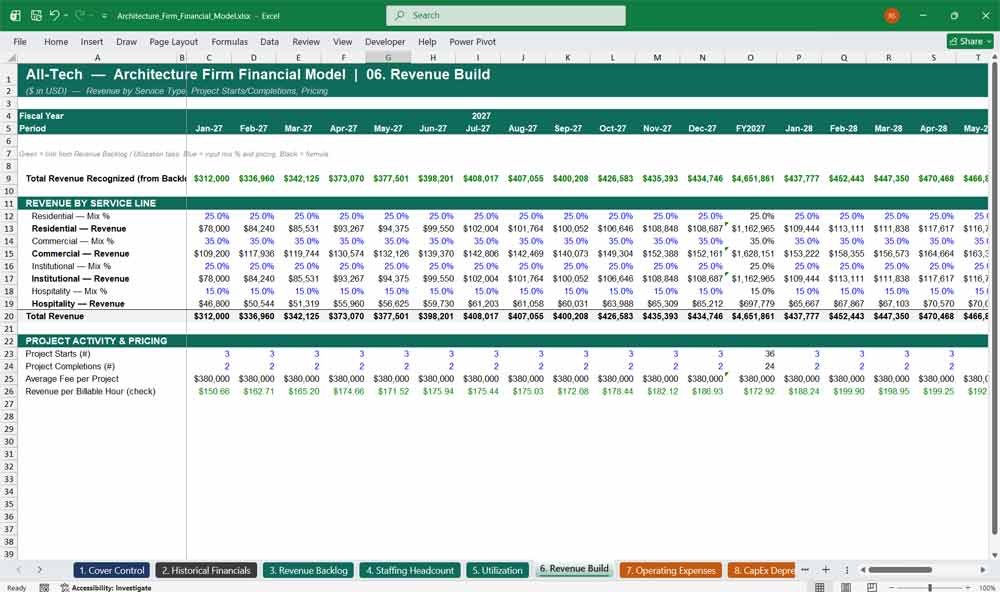Switch to Page Layout view icon
Image resolution: width=1000 pixels, height=592 pixels.
coord(846,587)
